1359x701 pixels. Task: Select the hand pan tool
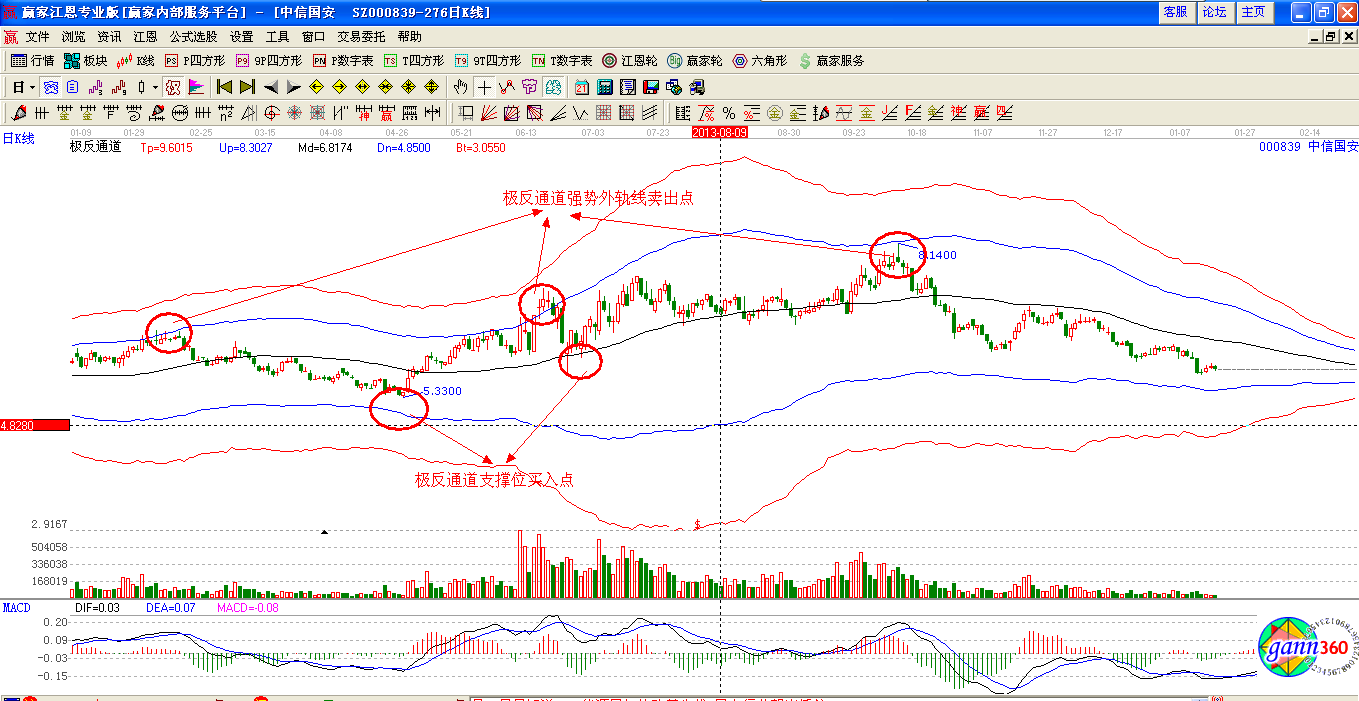click(x=460, y=87)
